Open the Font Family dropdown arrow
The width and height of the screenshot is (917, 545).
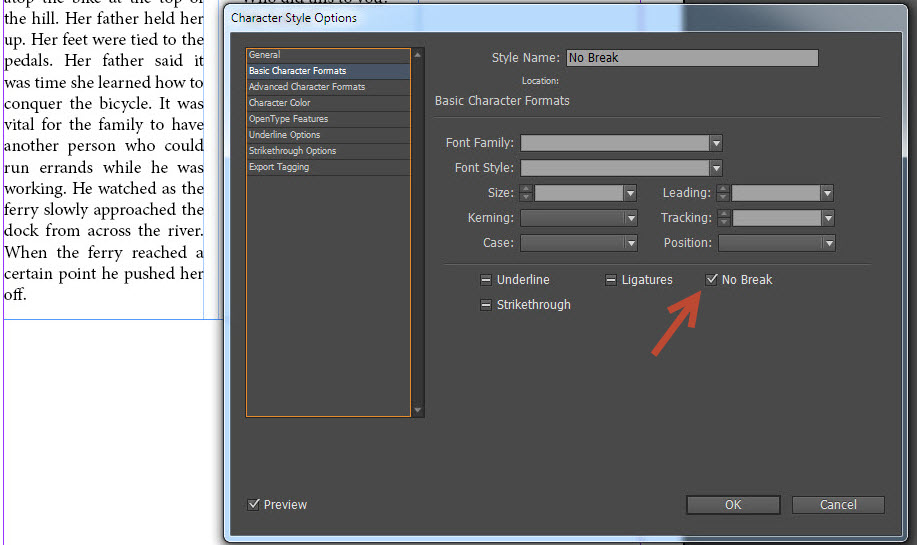(x=716, y=143)
